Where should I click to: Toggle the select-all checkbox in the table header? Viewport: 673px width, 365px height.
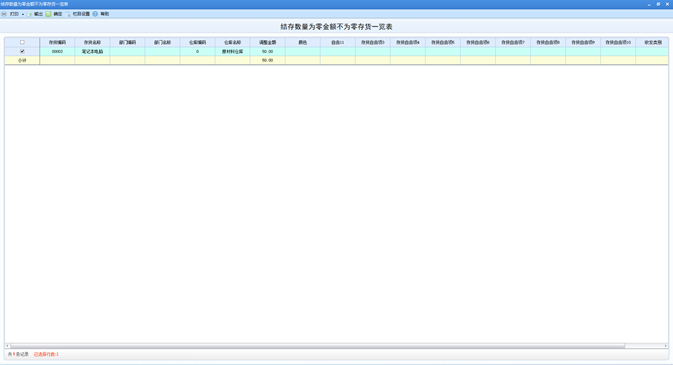pyautogui.click(x=22, y=42)
